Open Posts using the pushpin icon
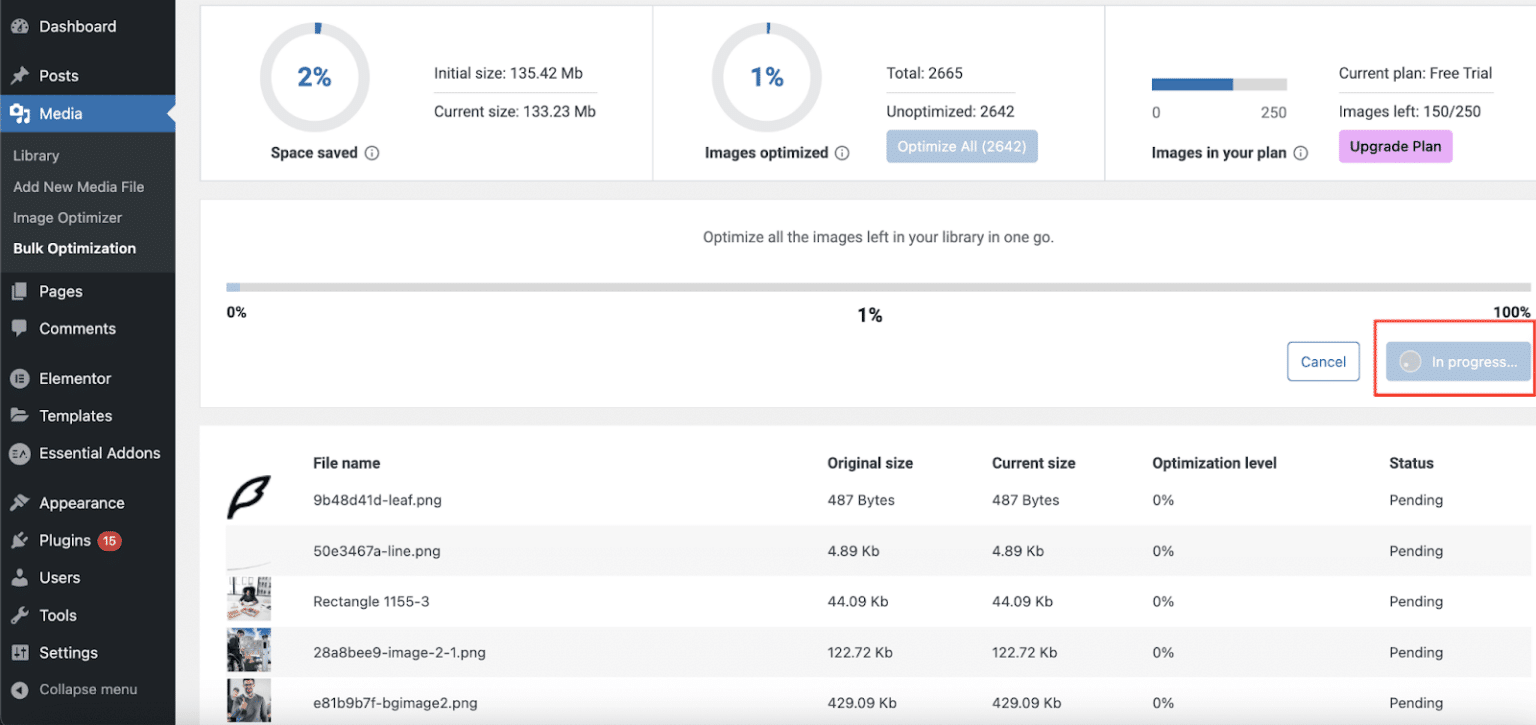The width and height of the screenshot is (1536, 725). click(22, 75)
